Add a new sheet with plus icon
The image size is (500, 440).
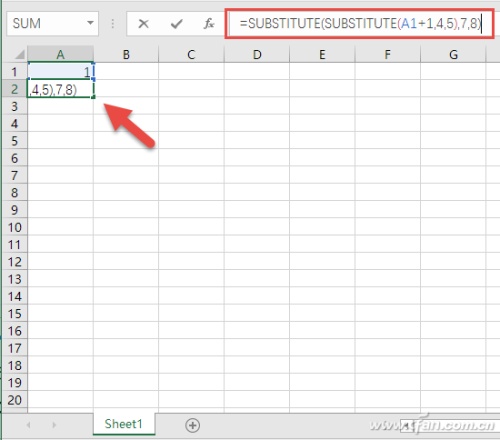click(193, 425)
